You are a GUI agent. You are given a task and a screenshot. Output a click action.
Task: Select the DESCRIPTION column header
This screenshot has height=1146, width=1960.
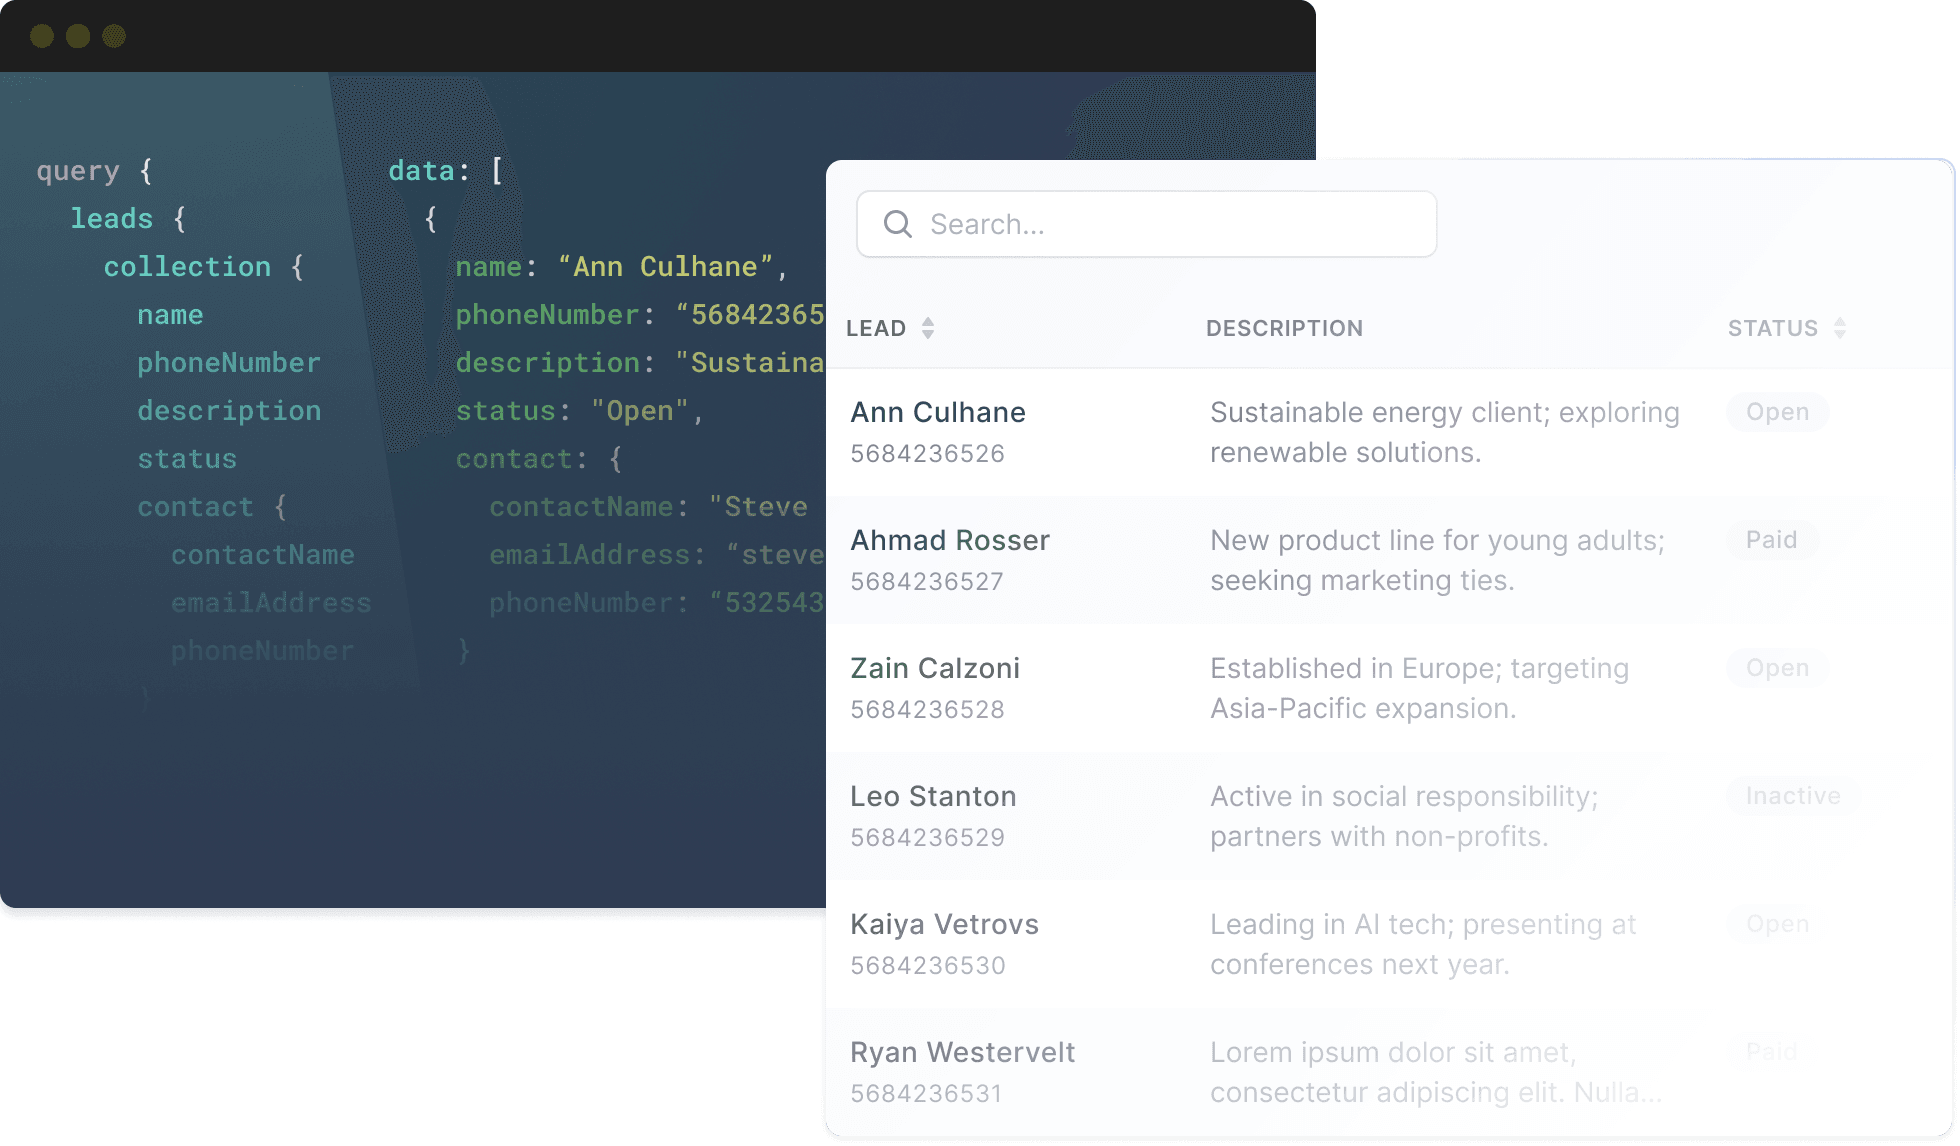coord(1285,328)
